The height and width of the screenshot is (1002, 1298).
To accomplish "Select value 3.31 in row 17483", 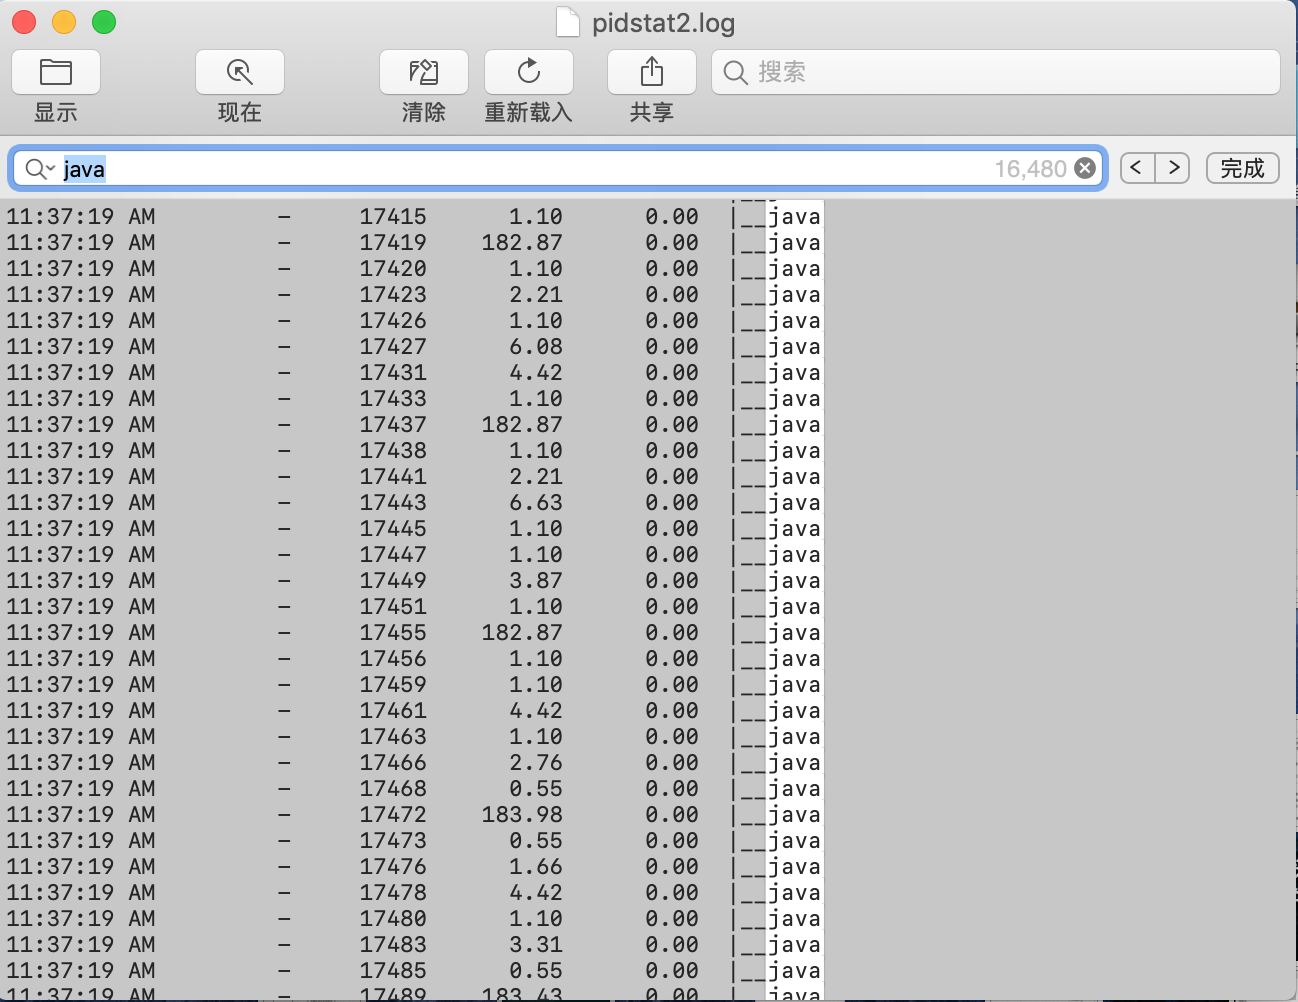I will (536, 944).
